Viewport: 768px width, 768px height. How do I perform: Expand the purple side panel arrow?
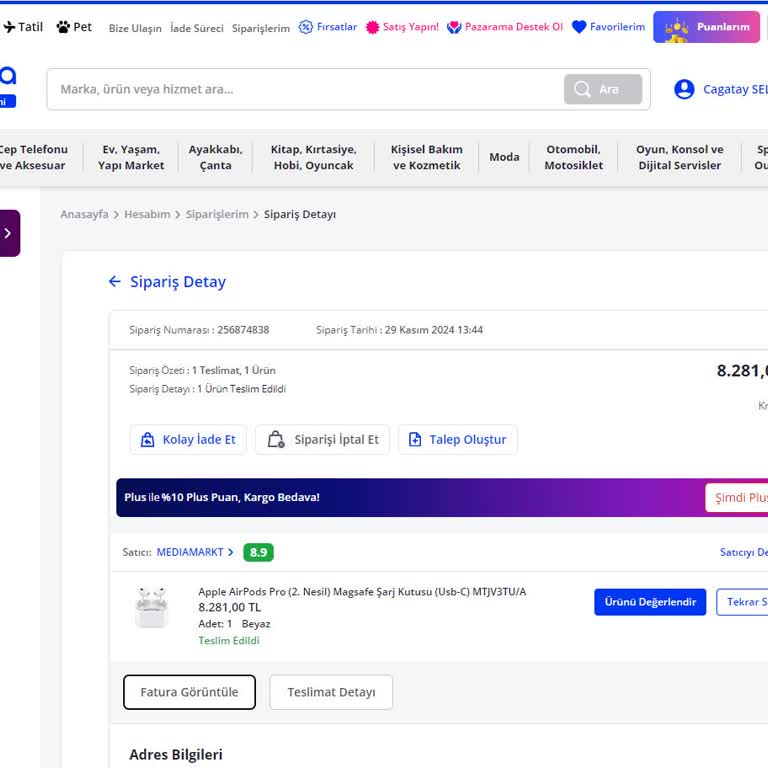point(8,233)
